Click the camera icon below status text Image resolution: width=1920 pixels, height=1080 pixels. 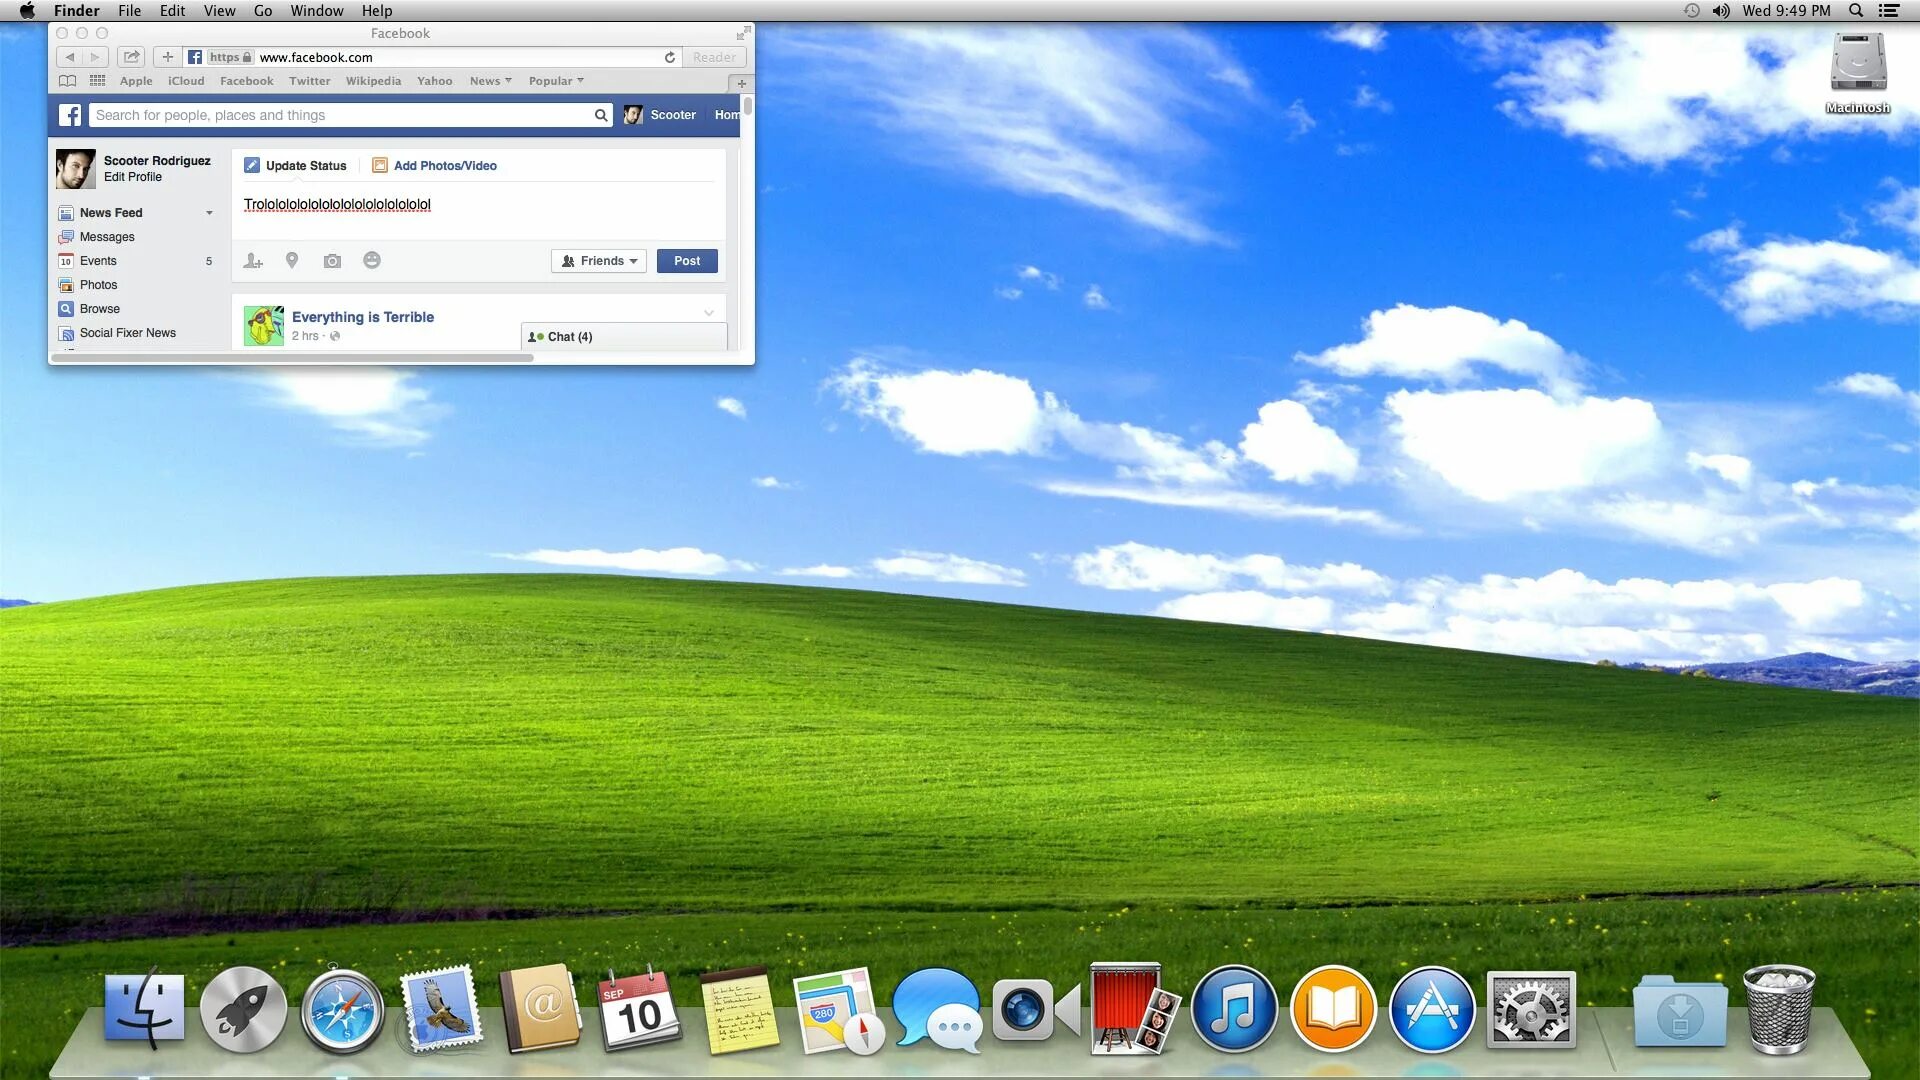click(x=332, y=261)
